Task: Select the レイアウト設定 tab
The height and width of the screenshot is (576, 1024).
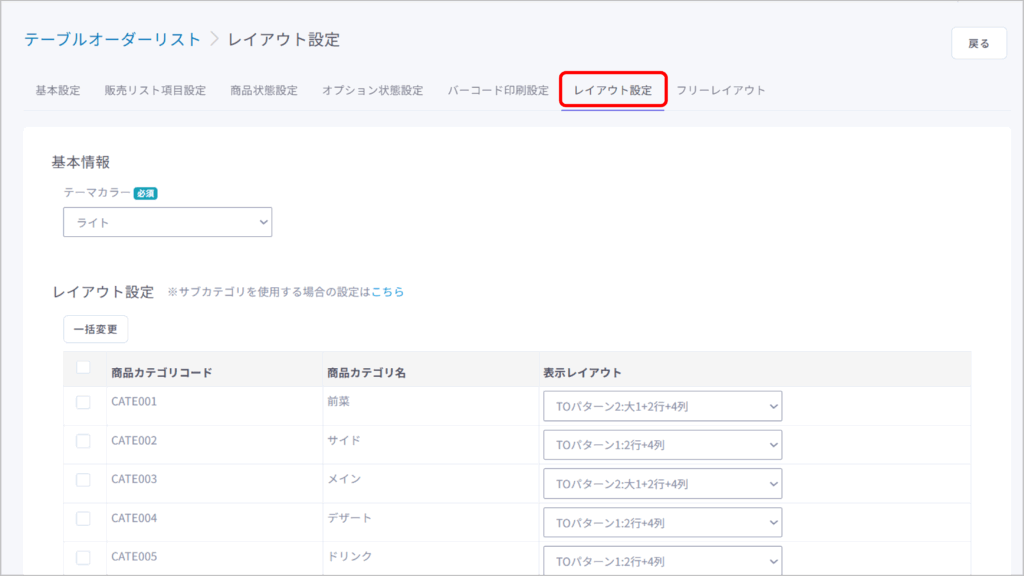Action: [613, 90]
